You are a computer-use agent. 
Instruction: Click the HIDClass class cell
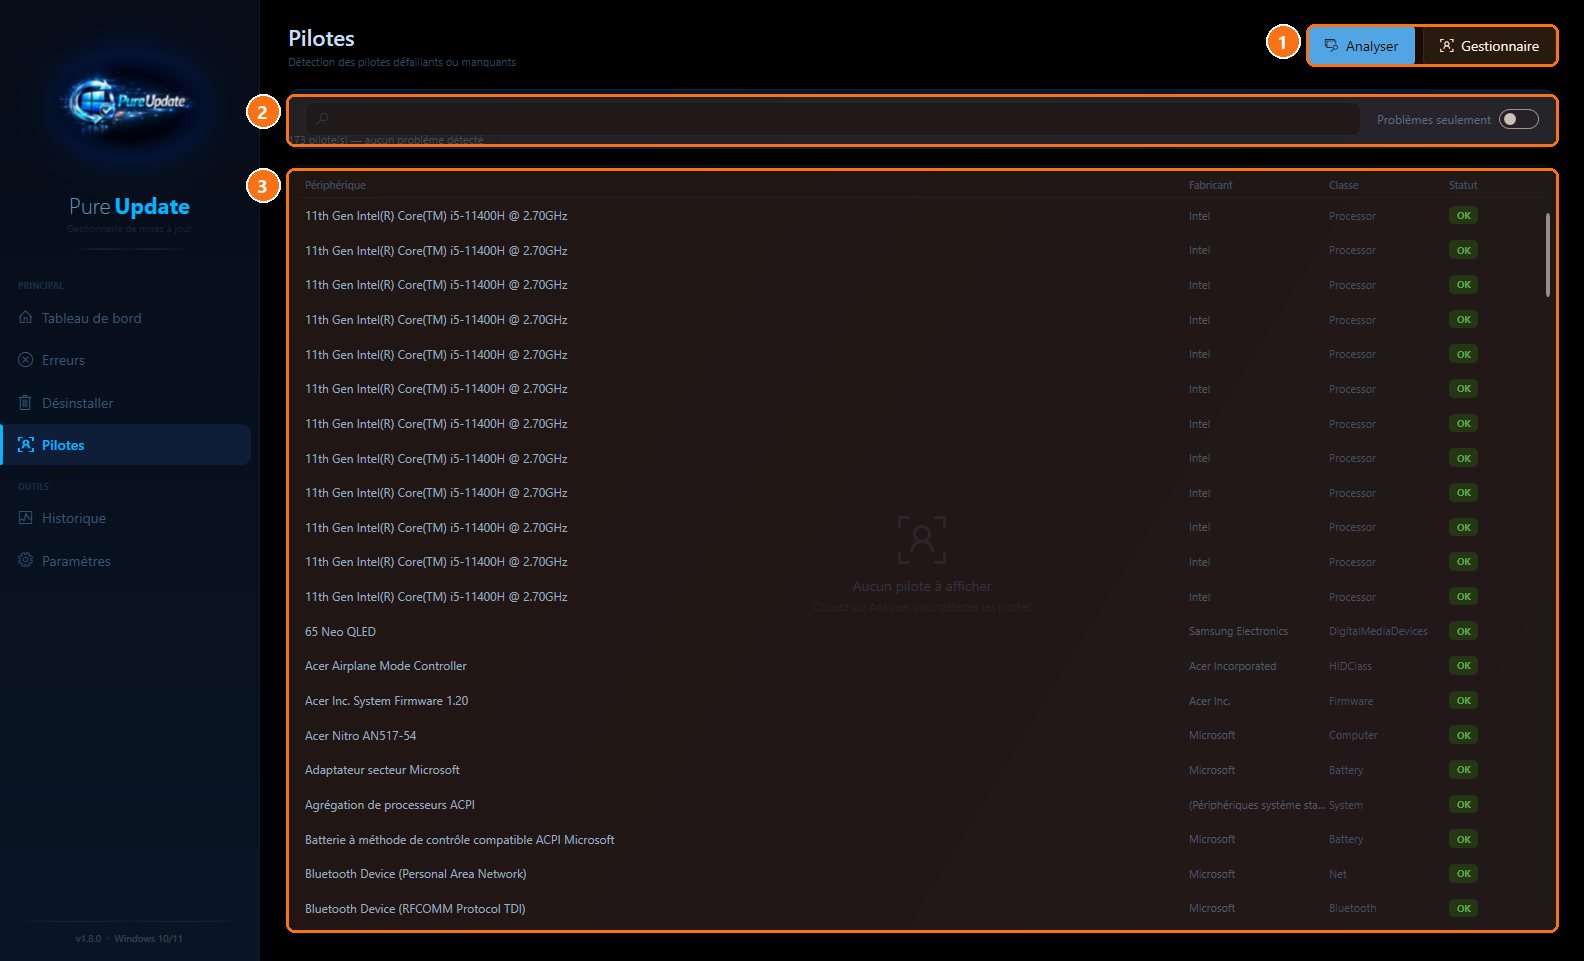coord(1350,666)
